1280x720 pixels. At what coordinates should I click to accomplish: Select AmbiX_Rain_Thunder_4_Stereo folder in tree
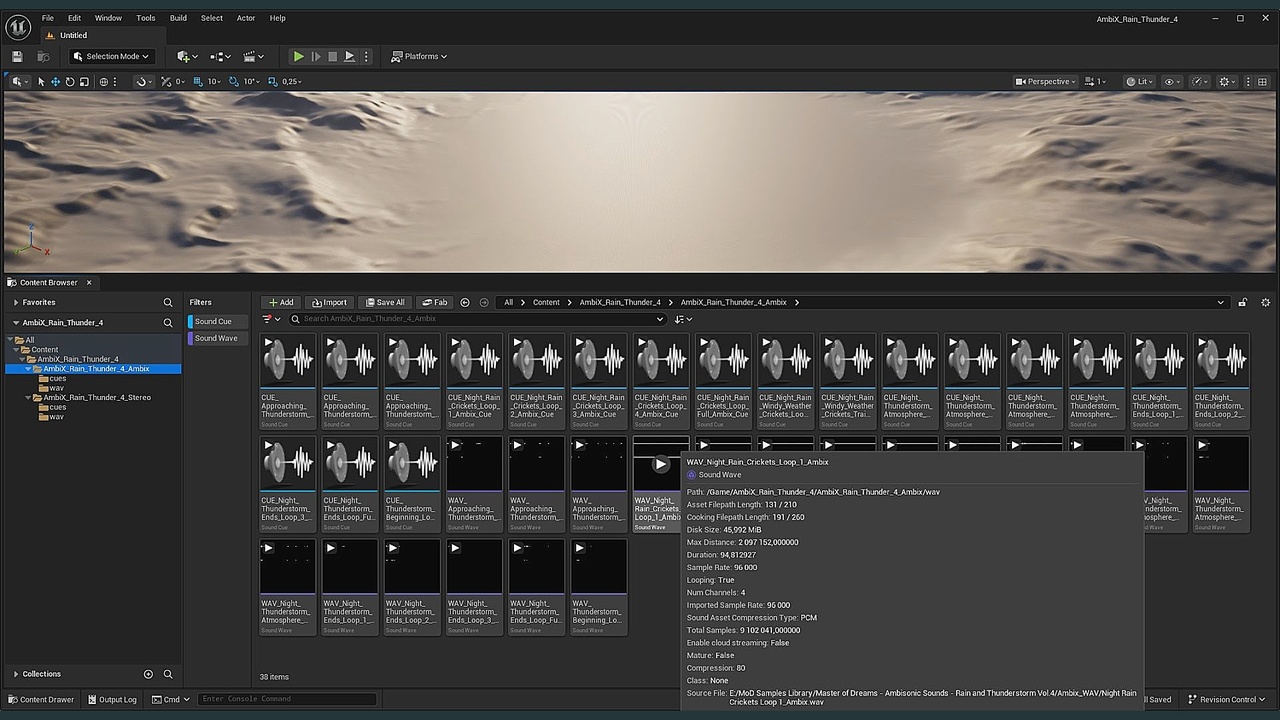point(96,397)
